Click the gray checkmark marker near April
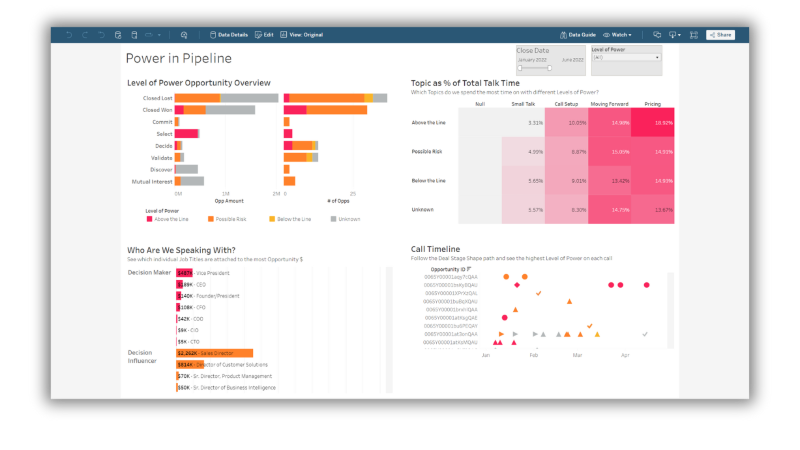This screenshot has width=800, height=450. point(645,334)
